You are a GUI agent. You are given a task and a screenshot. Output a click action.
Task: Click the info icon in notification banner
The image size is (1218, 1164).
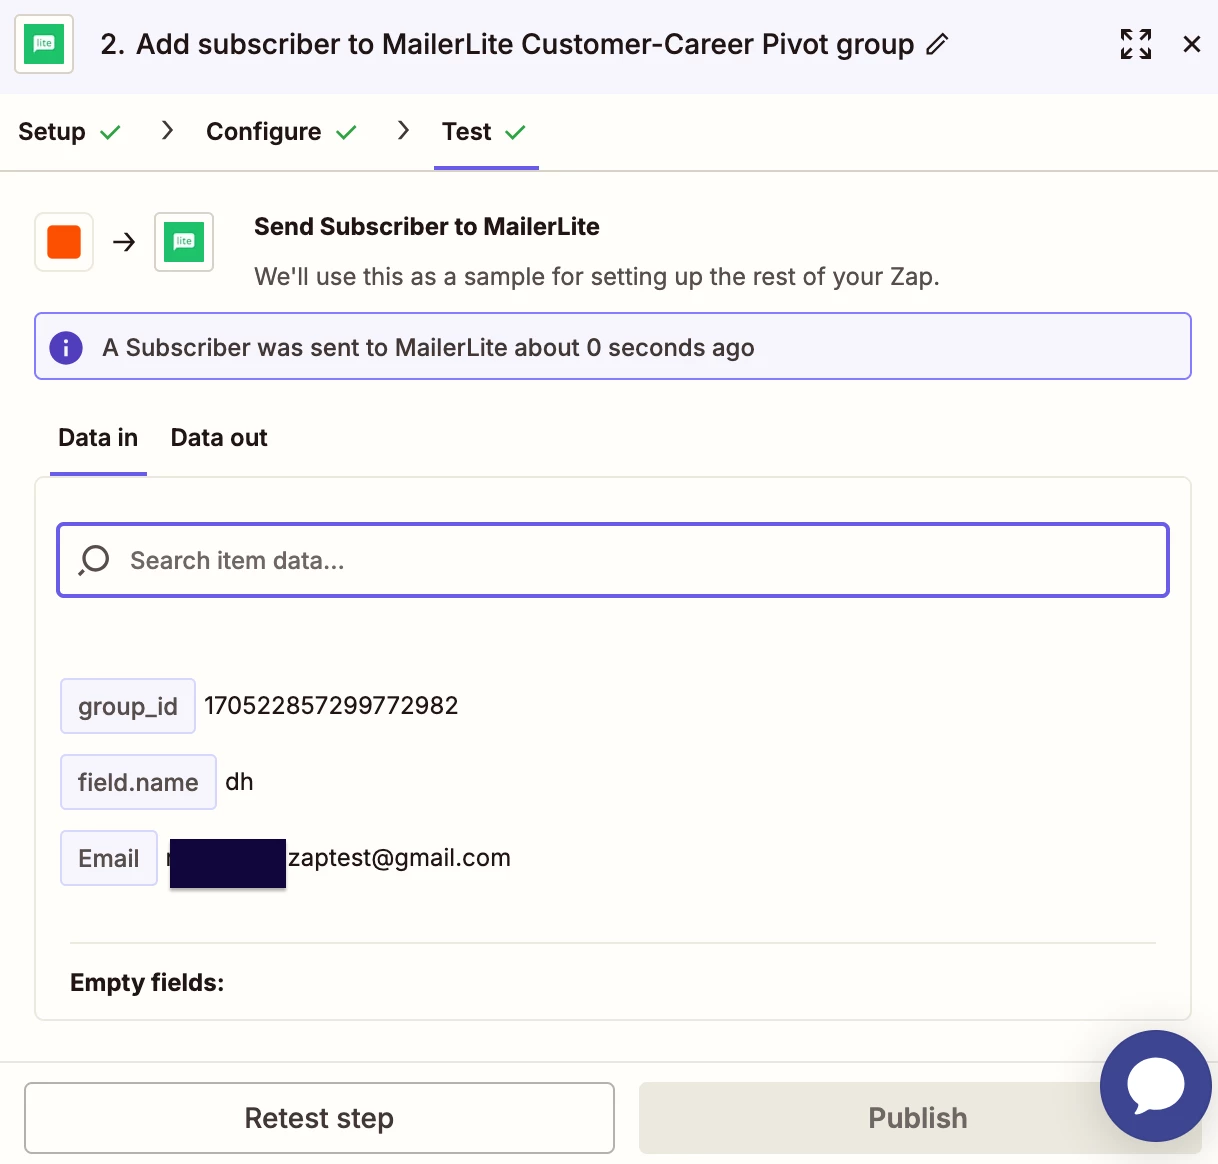66,348
